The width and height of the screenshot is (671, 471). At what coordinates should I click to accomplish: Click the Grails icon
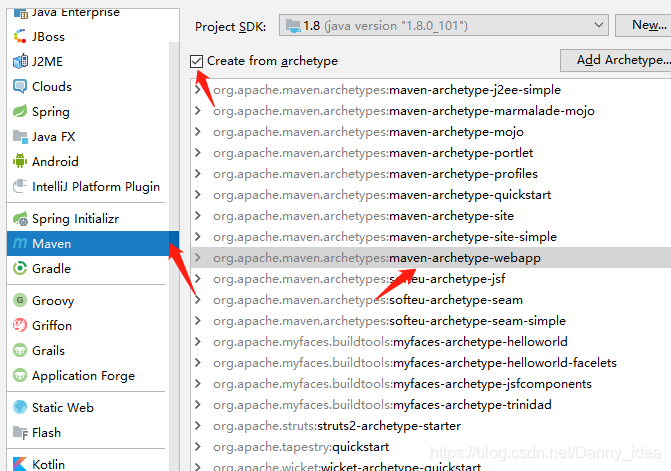(20, 350)
